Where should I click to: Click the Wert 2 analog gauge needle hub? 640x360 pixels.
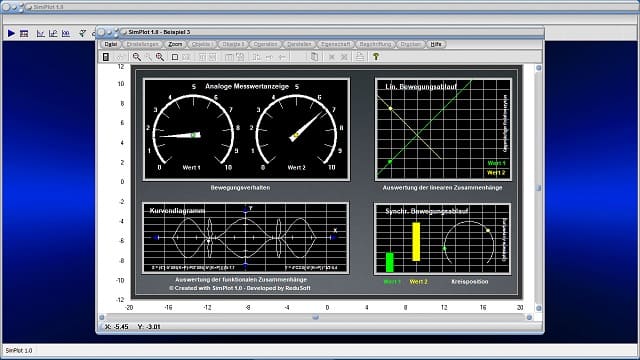coord(296,135)
